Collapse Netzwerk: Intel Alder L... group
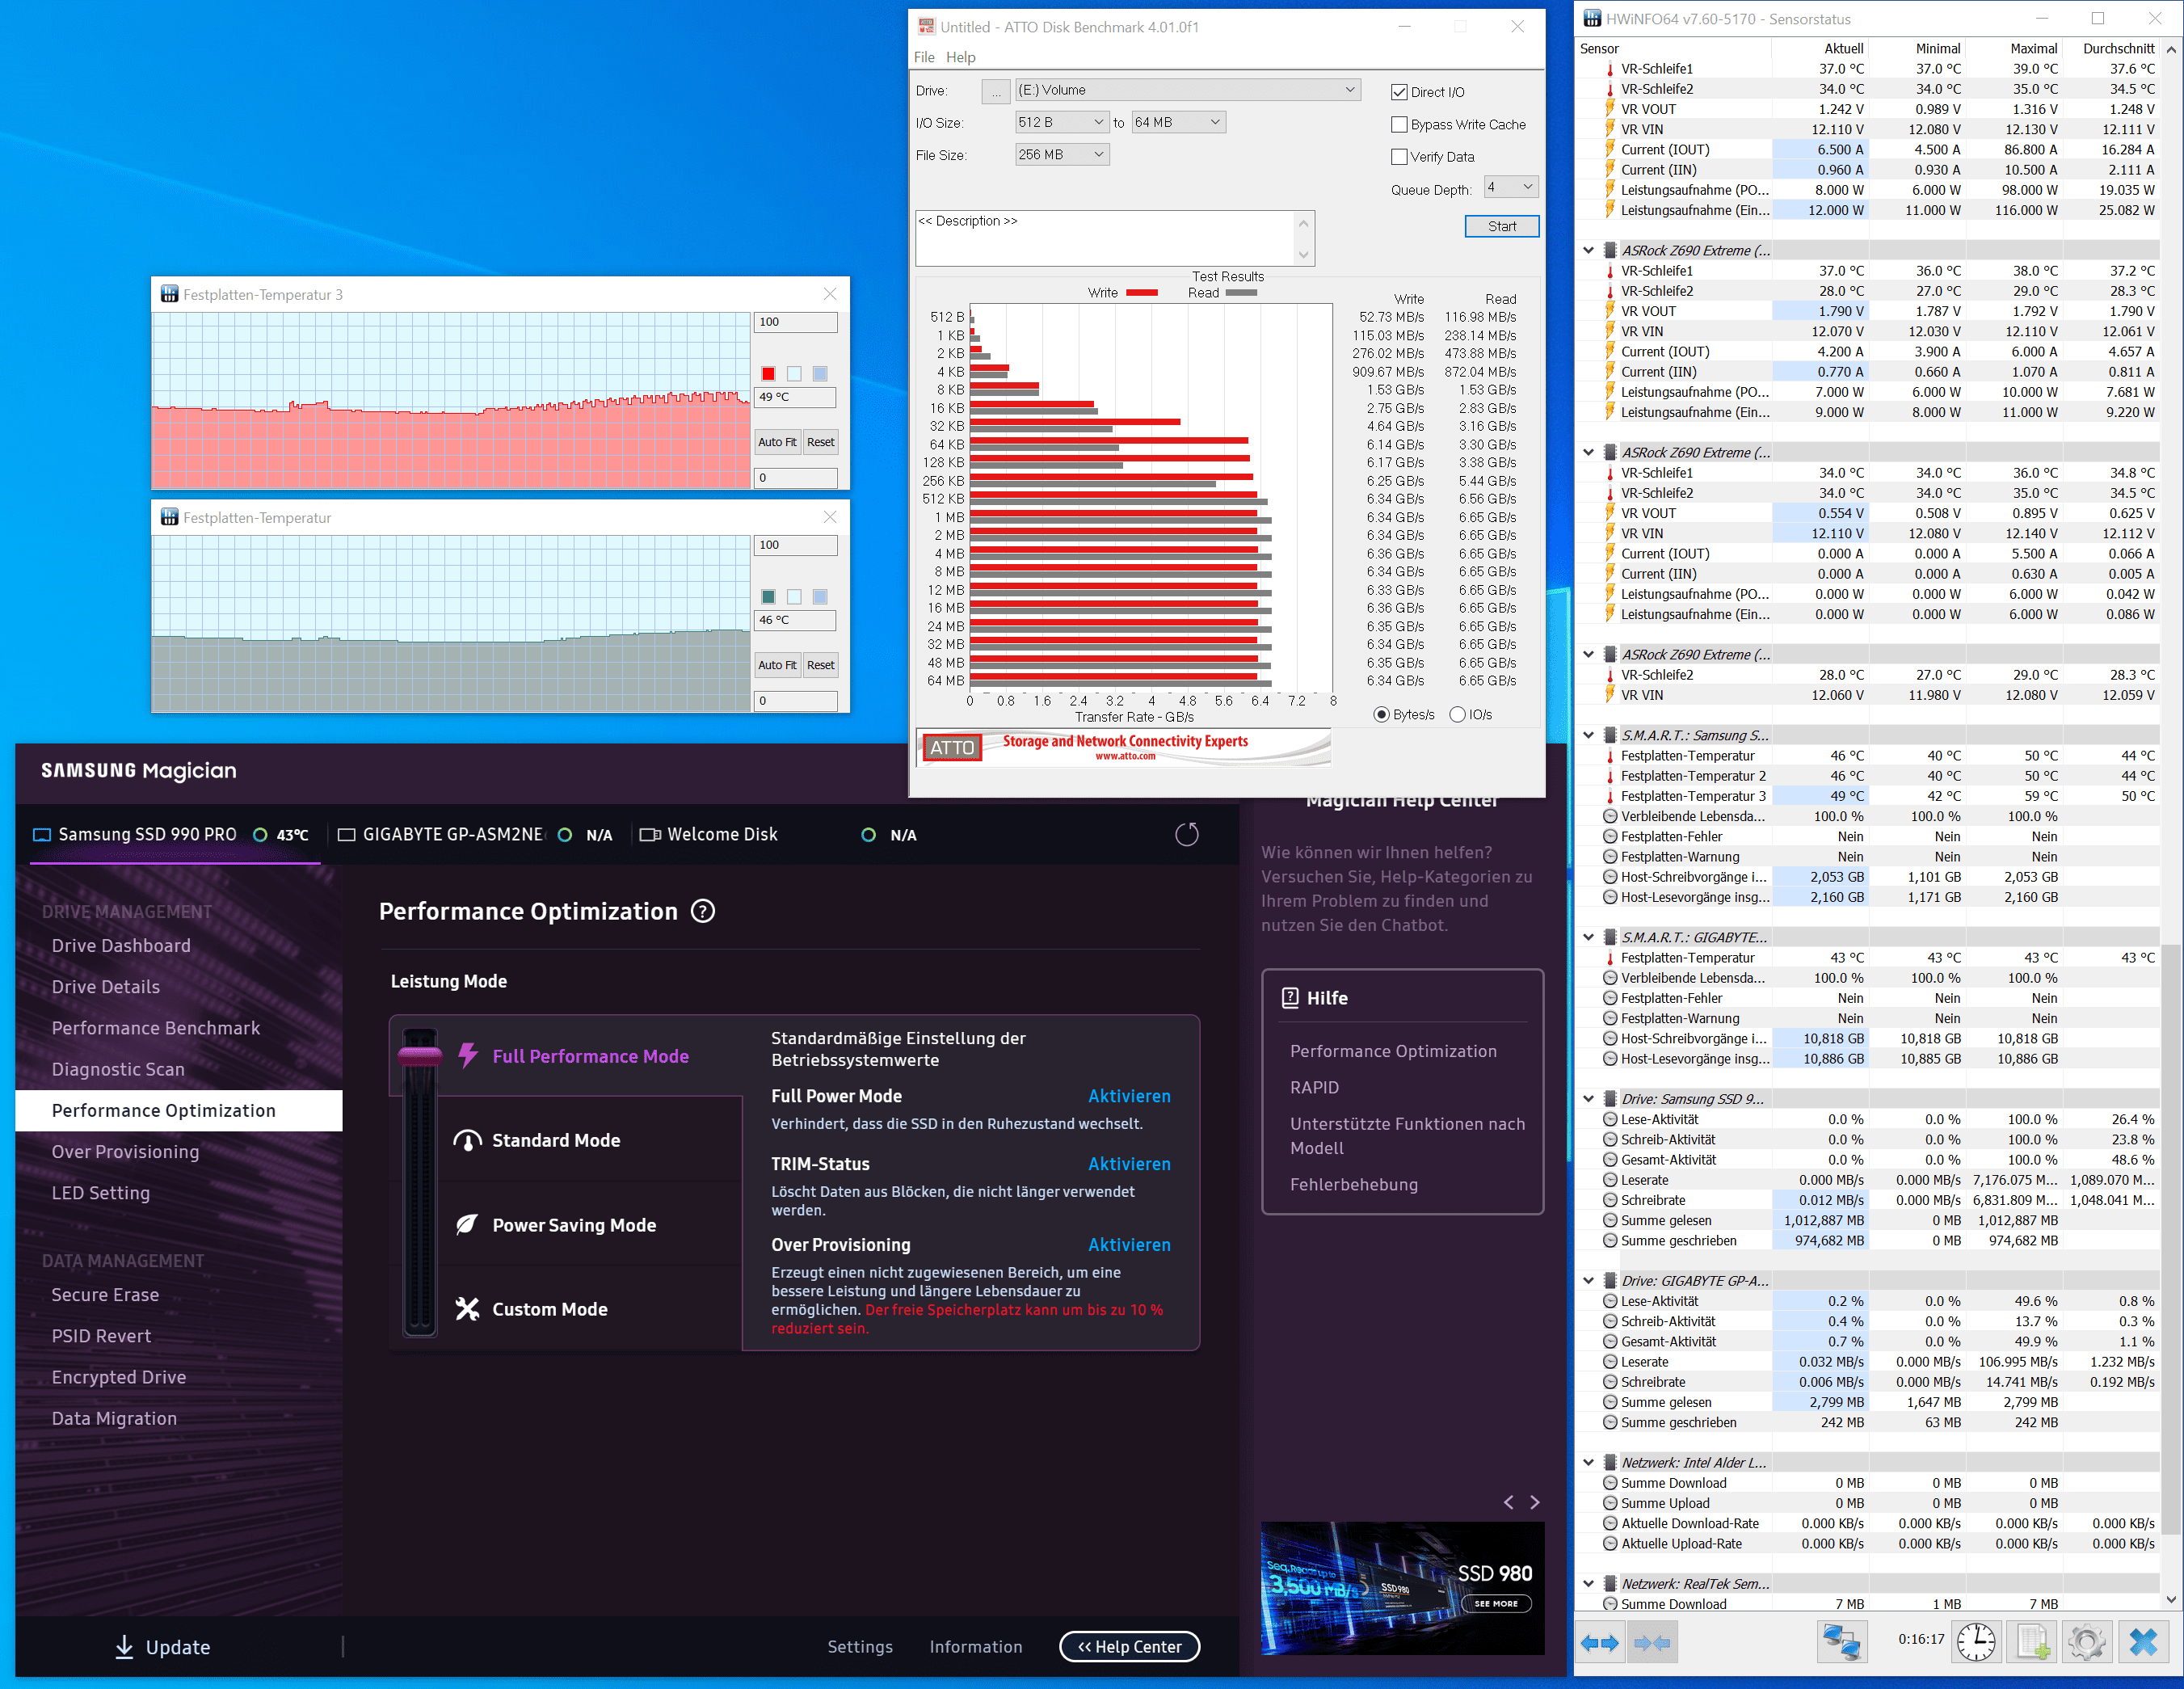The height and width of the screenshot is (1689, 2184). tap(1588, 1462)
